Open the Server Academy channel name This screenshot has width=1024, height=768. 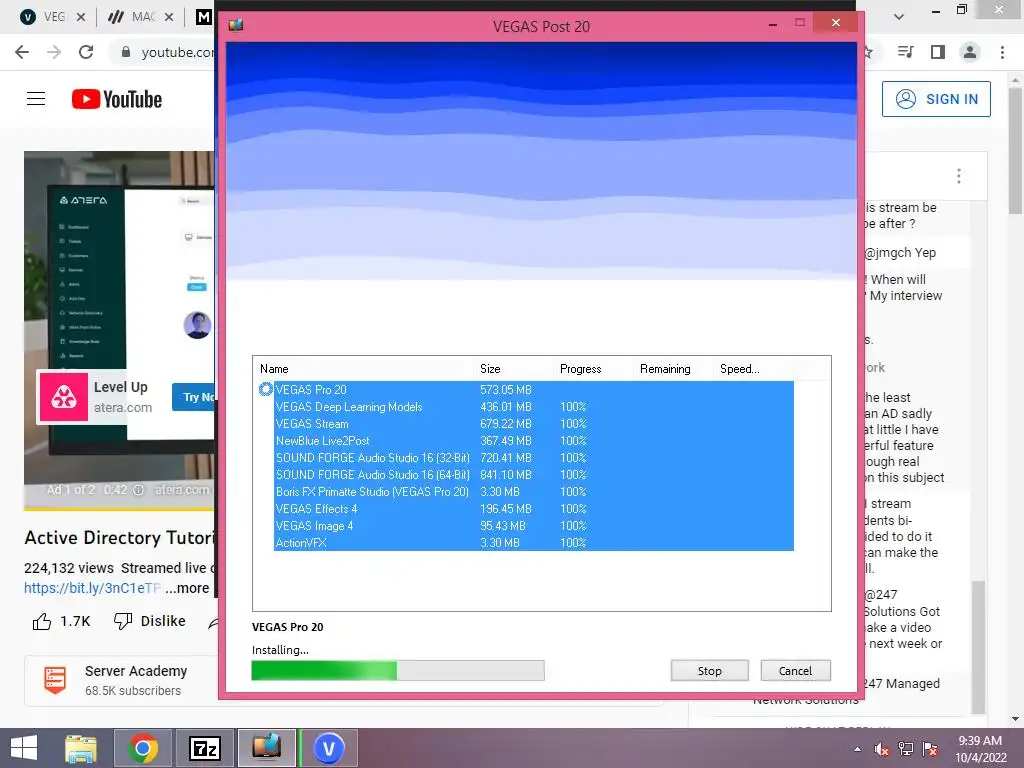pyautogui.click(x=136, y=671)
